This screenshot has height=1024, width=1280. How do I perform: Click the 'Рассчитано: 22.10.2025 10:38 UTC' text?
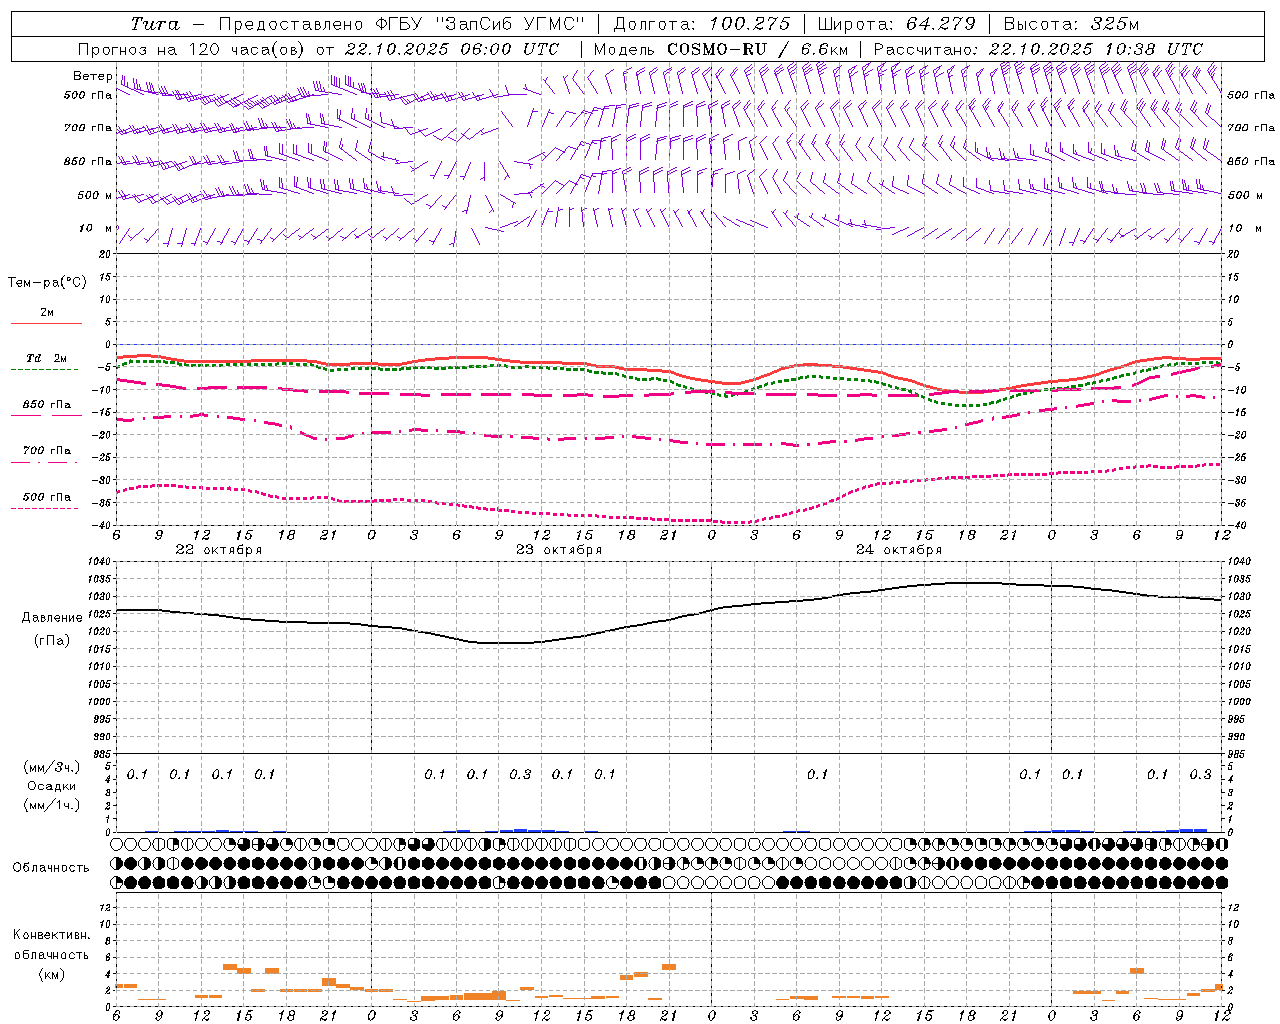[x=1038, y=49]
